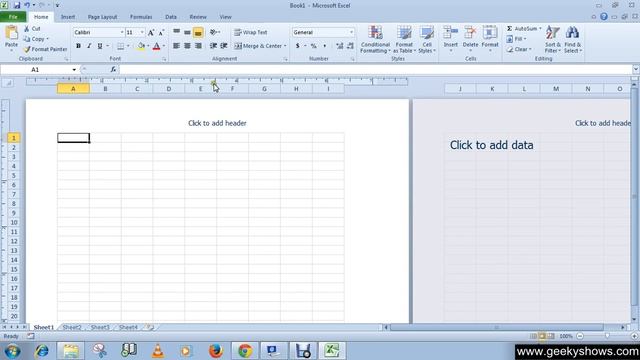The width and height of the screenshot is (640, 360).
Task: Toggle Middle Align alignment
Action: 187,32
